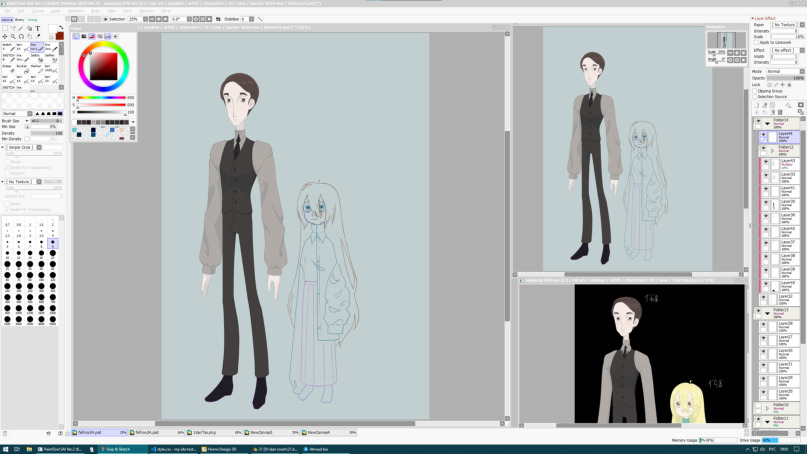Click the No Texture brush button
807x454 pixels.
(x=20, y=182)
